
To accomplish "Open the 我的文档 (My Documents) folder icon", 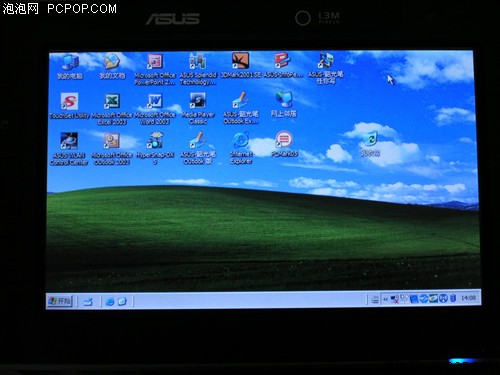I will (x=112, y=67).
